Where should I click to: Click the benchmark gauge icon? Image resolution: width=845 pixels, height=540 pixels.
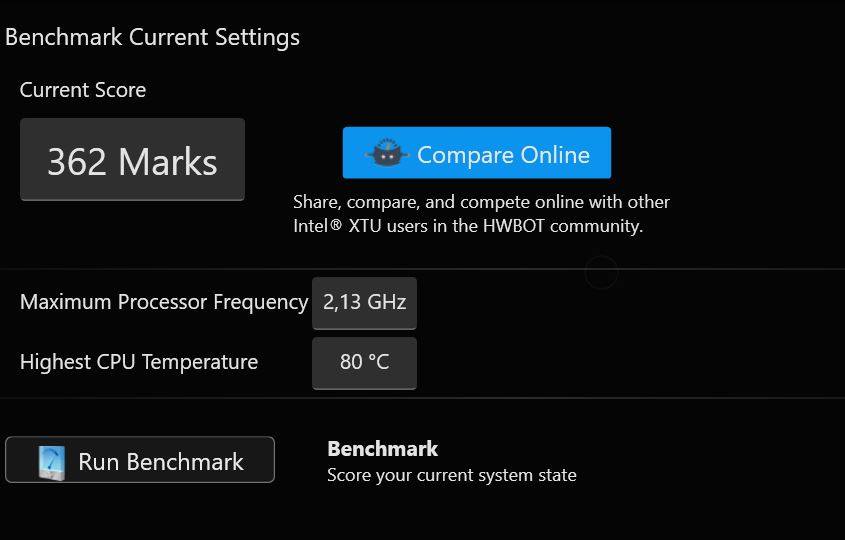pyautogui.click(x=52, y=462)
